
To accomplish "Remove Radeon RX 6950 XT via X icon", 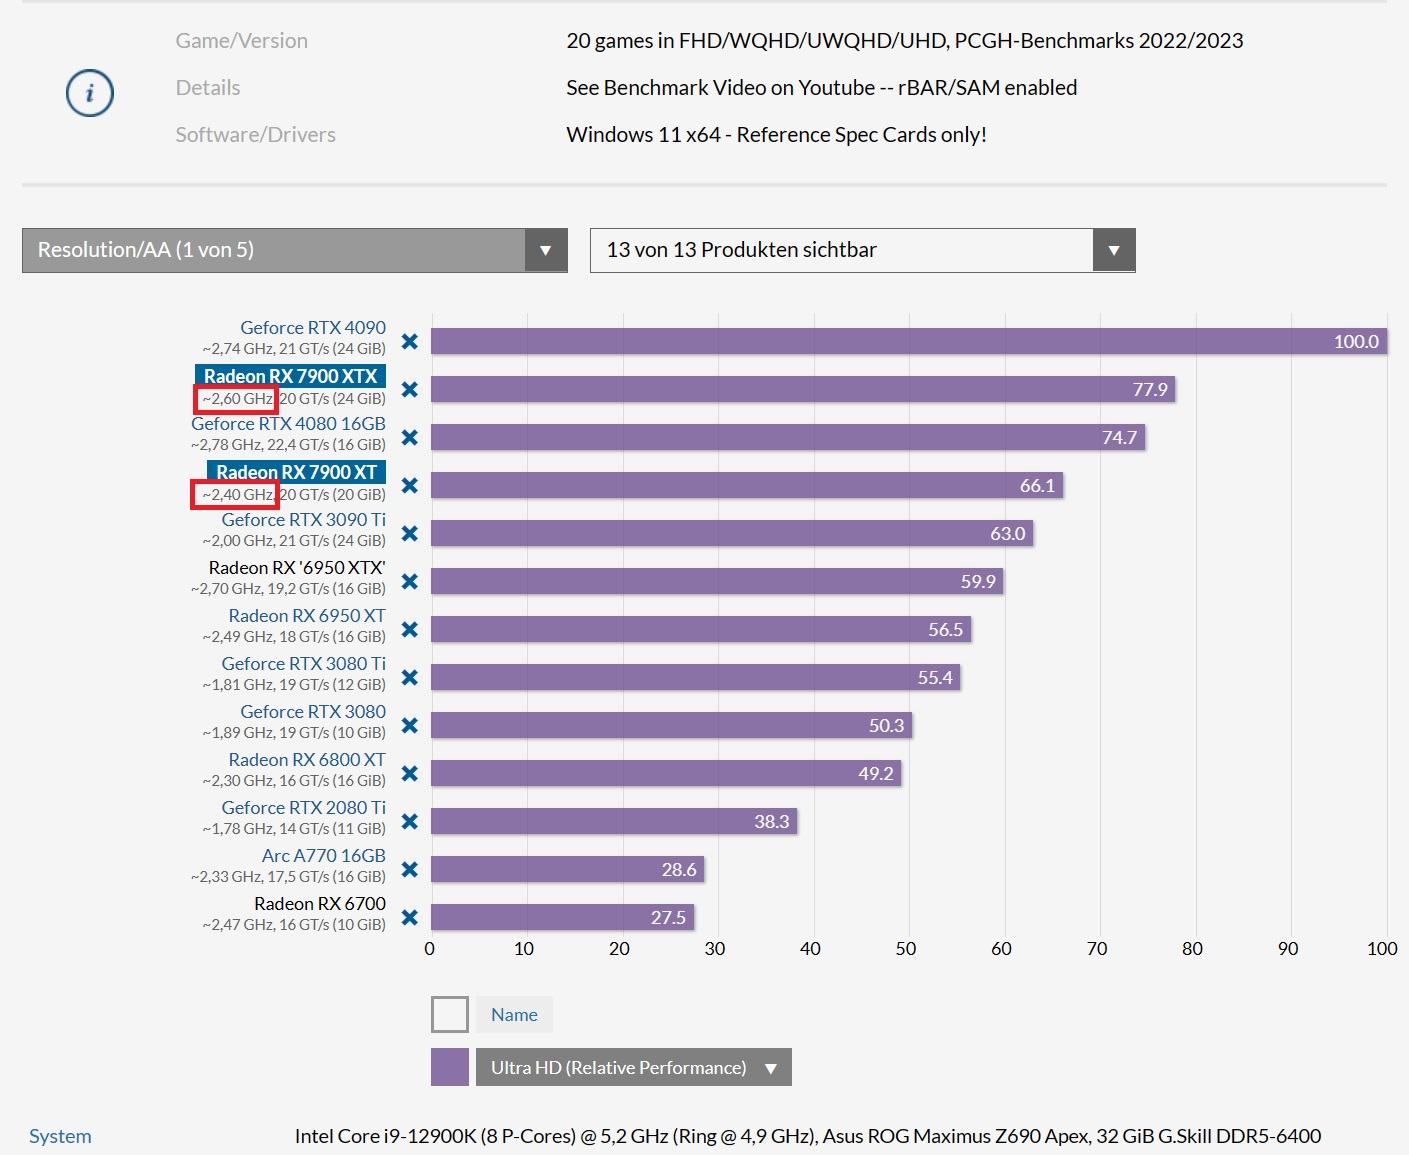I will pos(410,629).
